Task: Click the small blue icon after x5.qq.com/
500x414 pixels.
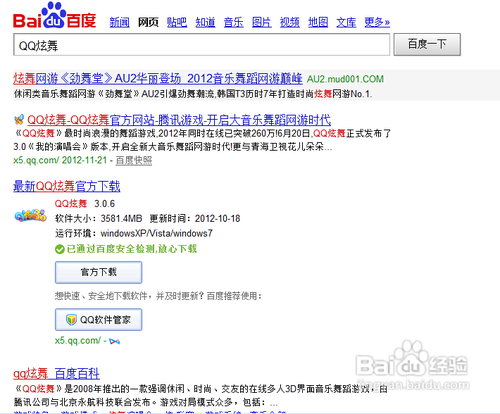Action: [114, 341]
